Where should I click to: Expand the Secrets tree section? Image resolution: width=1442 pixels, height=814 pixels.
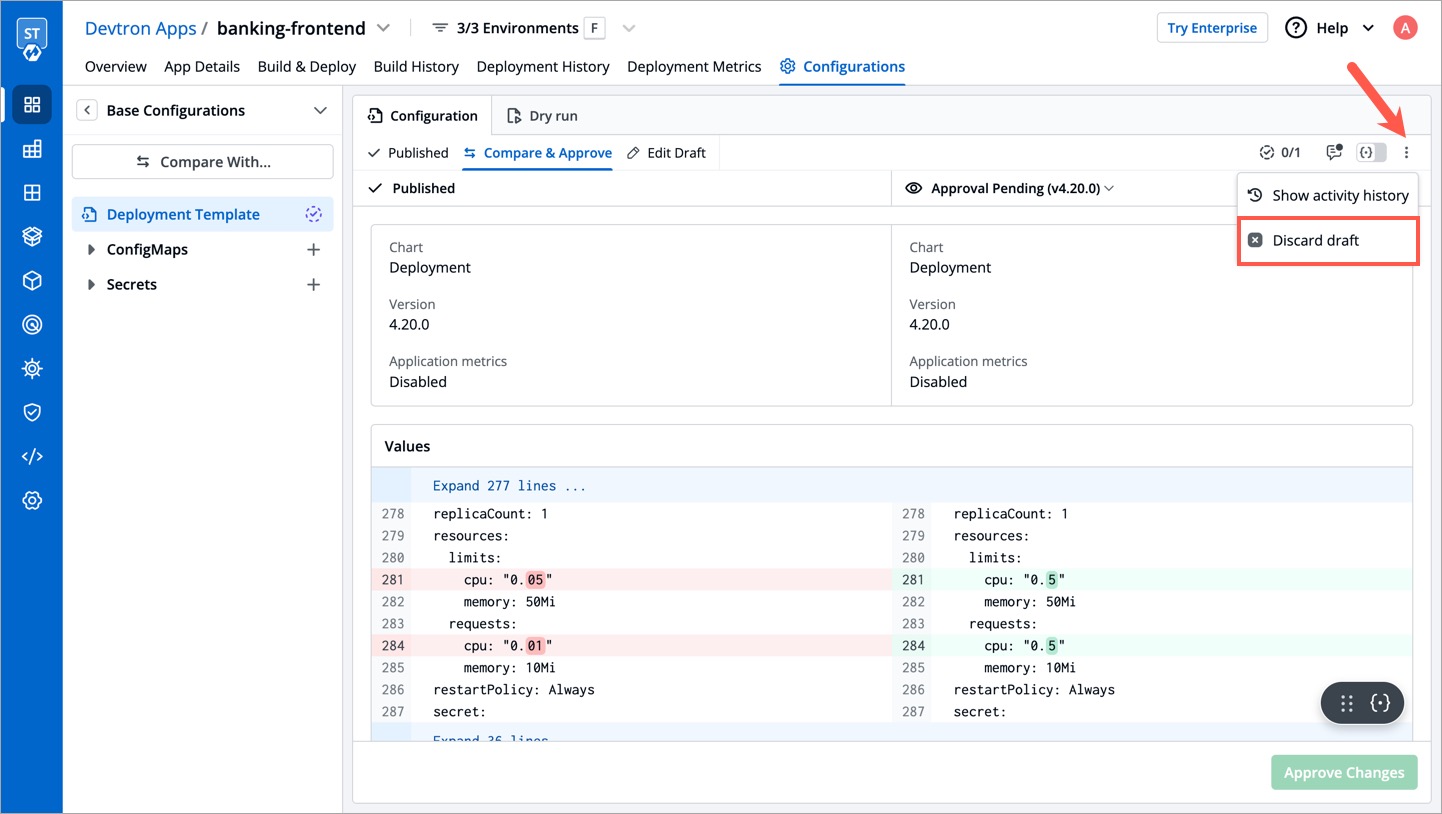tap(91, 285)
